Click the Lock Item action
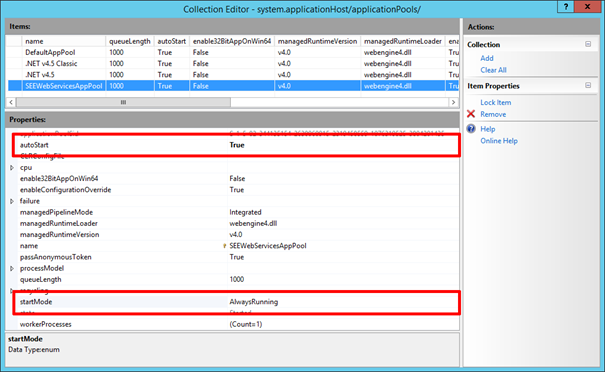Screen dimensions: 605x372 [495, 102]
